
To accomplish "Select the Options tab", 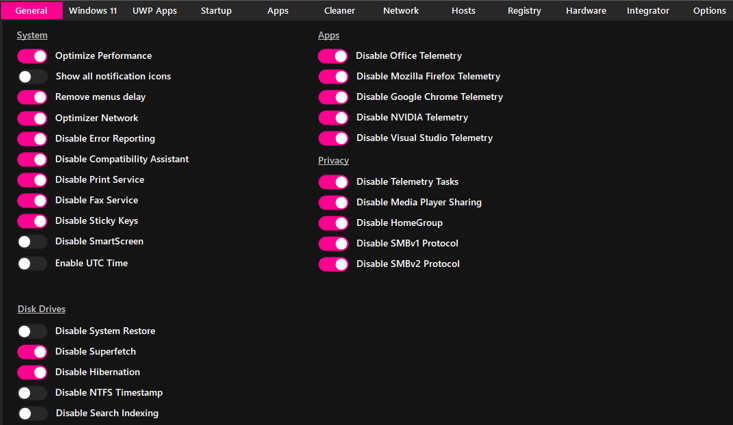I will click(x=709, y=11).
